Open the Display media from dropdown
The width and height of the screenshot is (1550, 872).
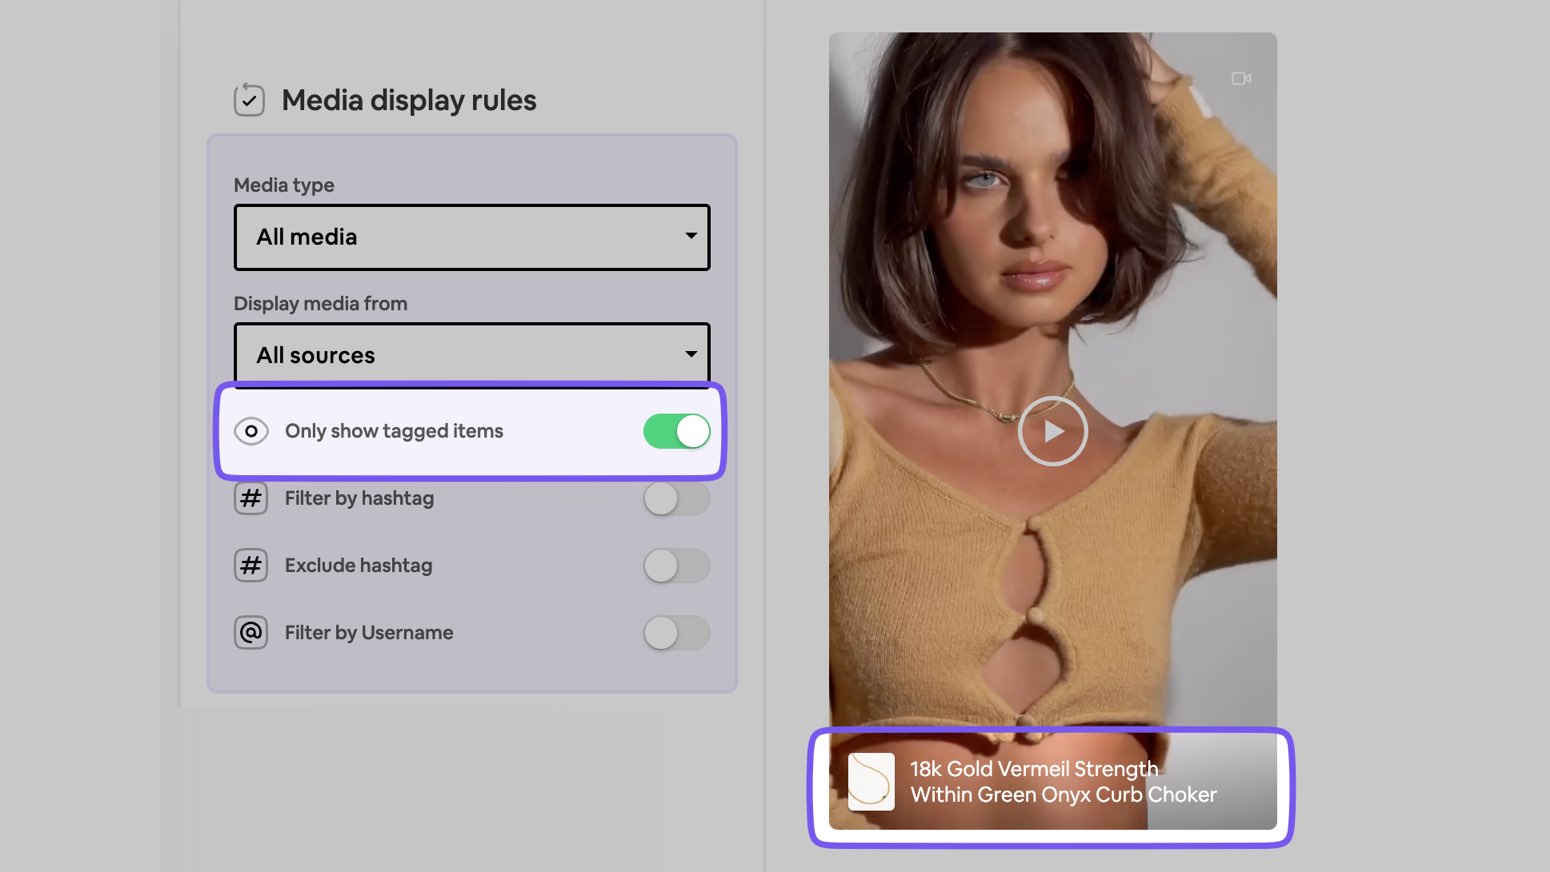[472, 354]
